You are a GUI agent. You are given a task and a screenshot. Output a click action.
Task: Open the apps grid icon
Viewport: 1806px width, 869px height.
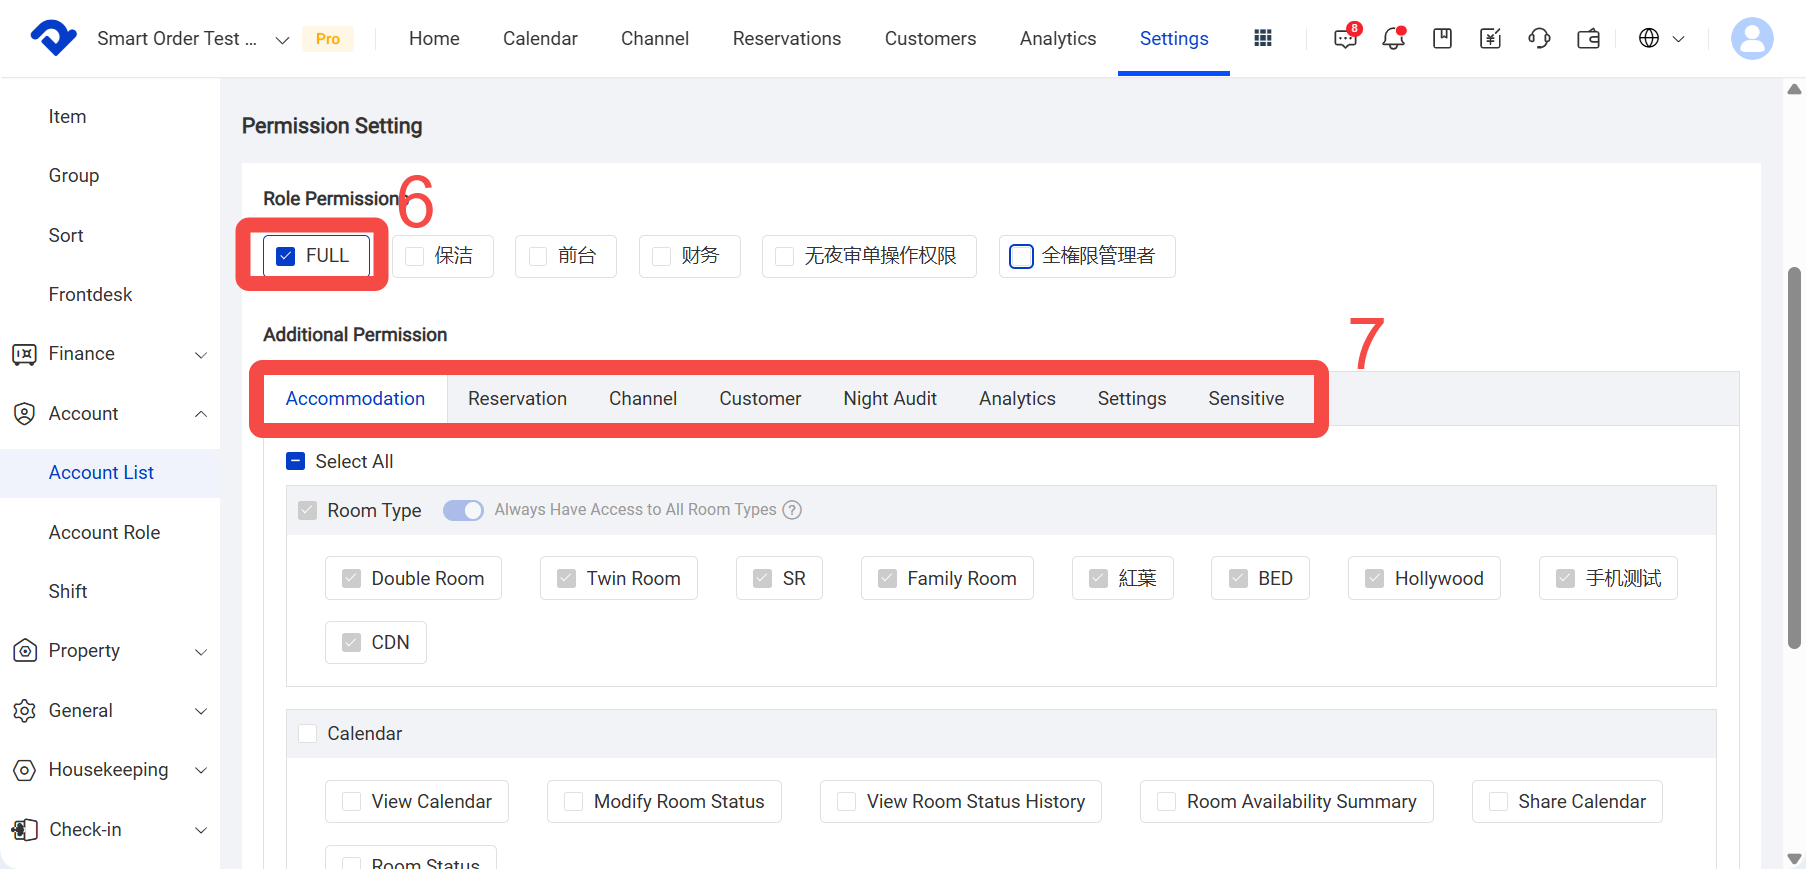coord(1263,38)
